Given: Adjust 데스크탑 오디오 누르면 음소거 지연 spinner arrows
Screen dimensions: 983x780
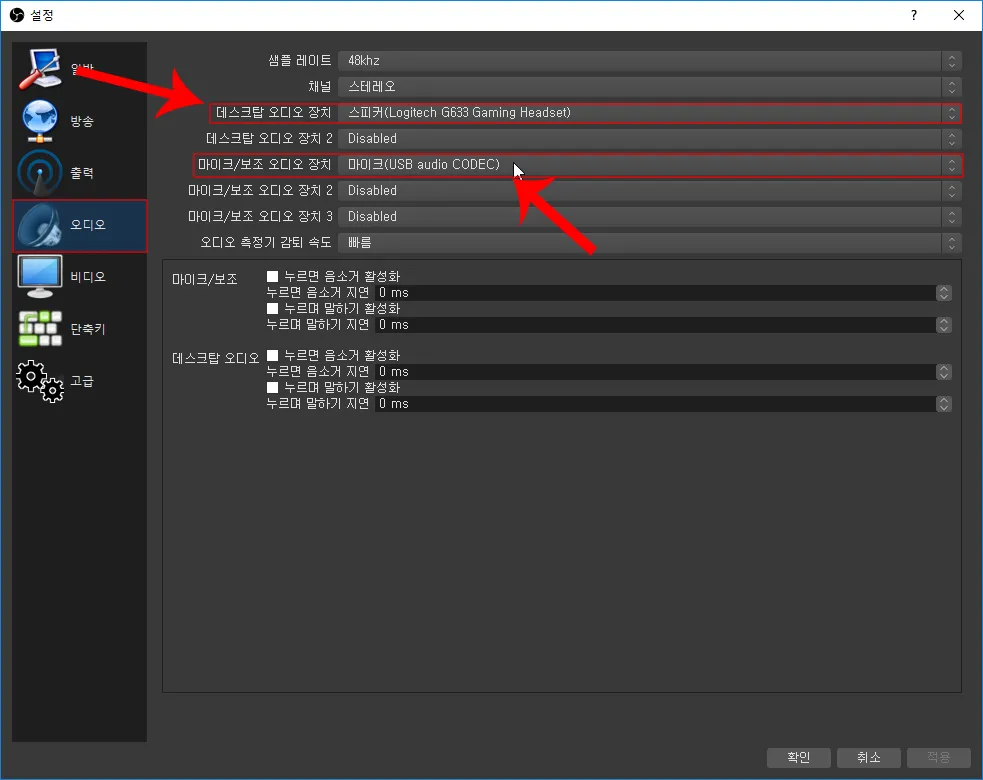Looking at the screenshot, I should pyautogui.click(x=944, y=372).
